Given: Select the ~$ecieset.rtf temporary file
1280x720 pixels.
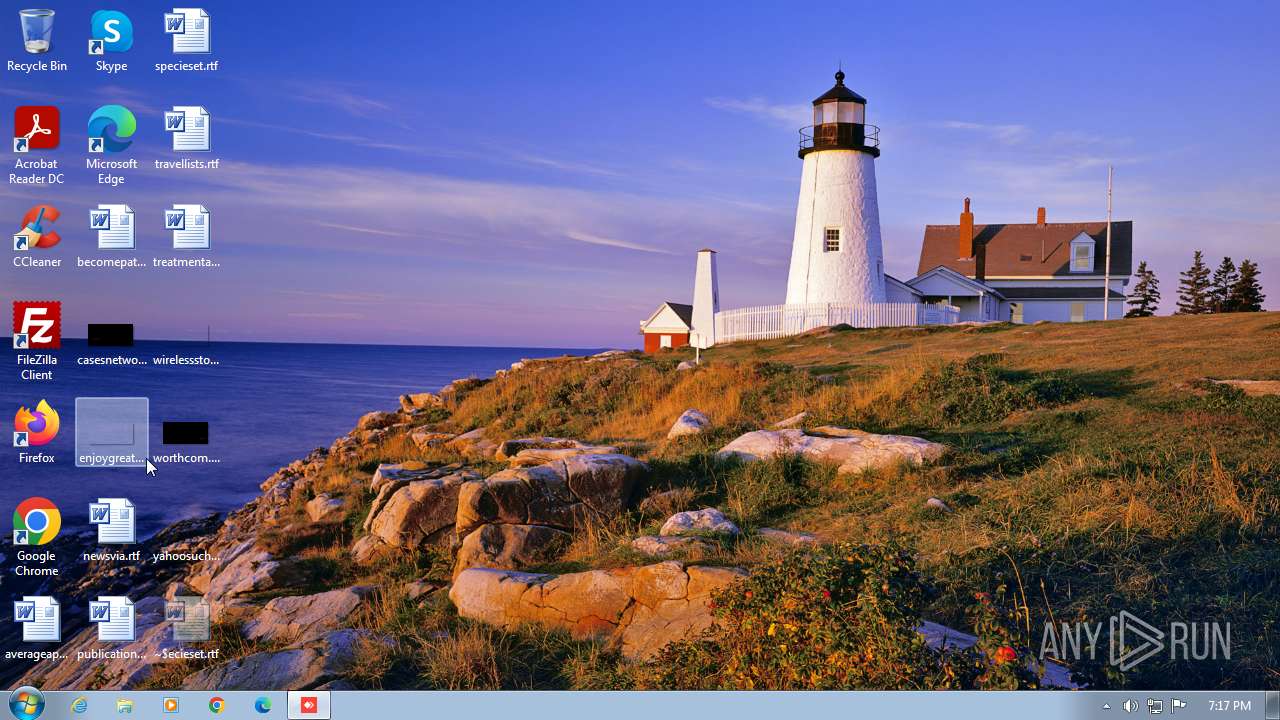Looking at the screenshot, I should [186, 629].
